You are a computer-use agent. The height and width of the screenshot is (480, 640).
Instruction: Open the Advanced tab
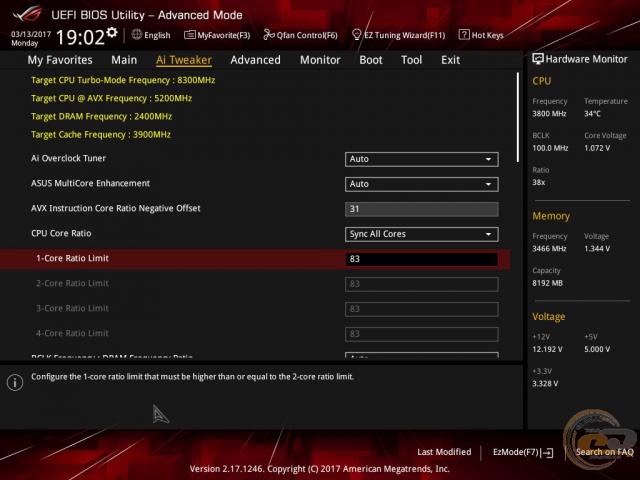256,60
